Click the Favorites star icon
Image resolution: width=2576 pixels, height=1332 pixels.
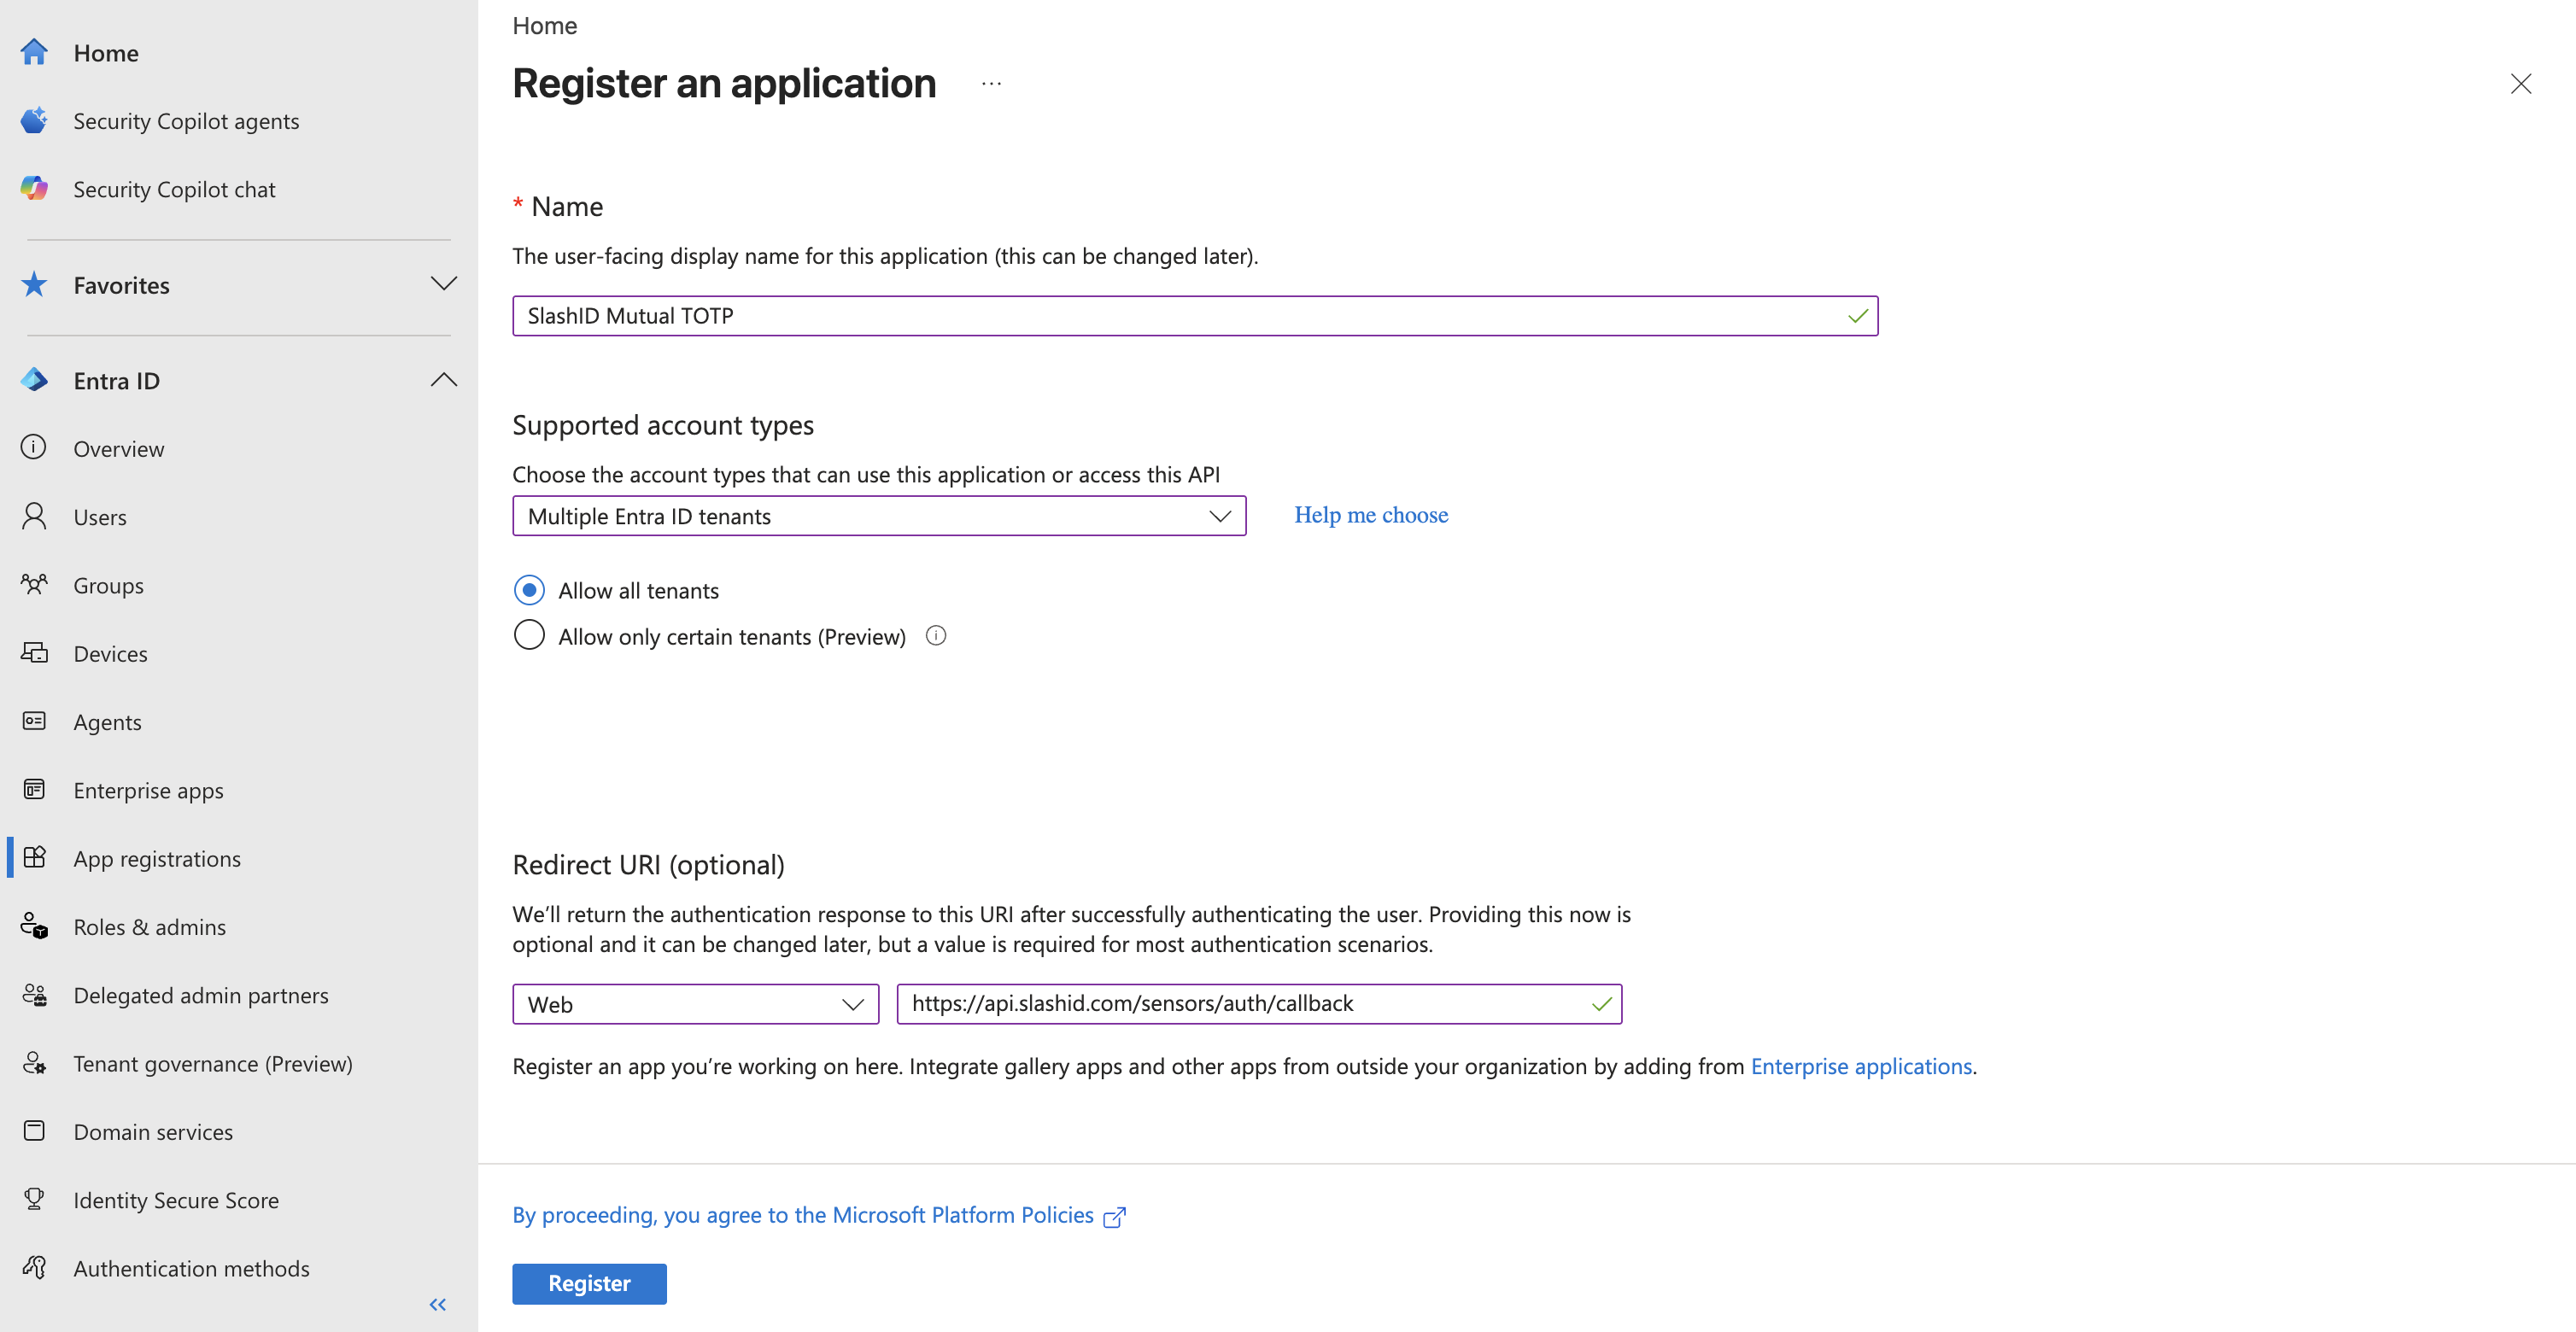point(34,284)
